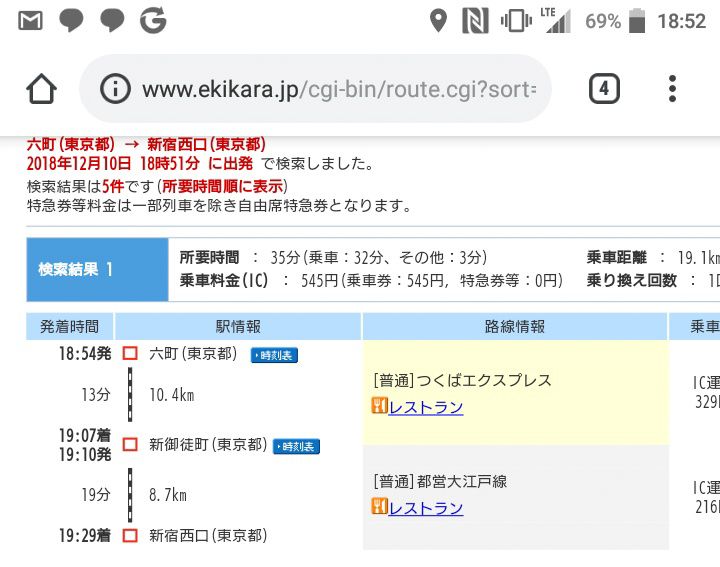Open Chrome three-dot overflow menu
The width and height of the screenshot is (720, 567).
click(672, 89)
